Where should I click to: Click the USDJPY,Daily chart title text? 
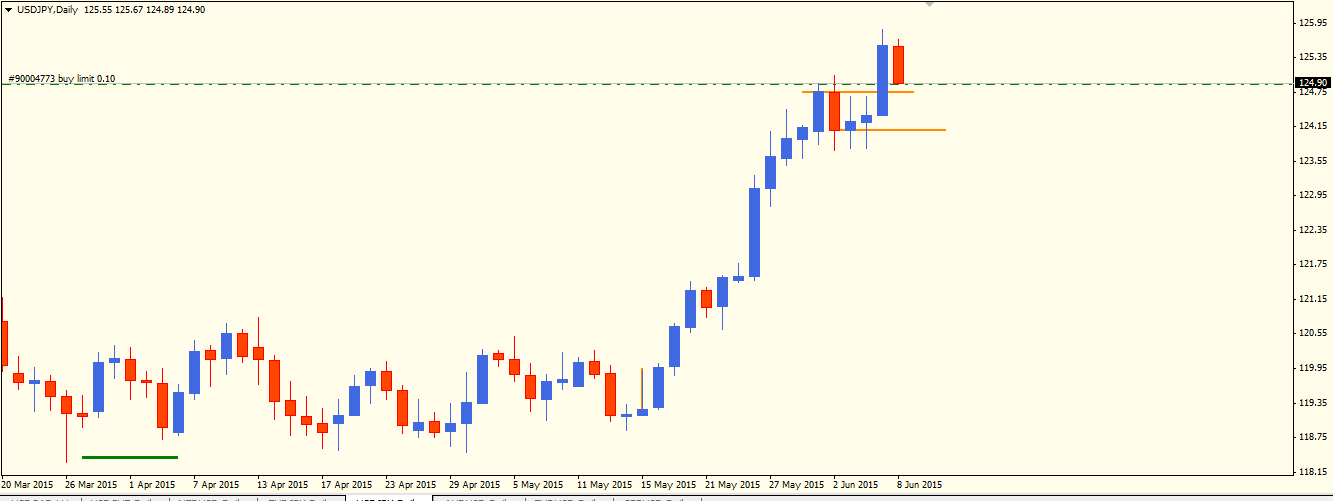(48, 10)
